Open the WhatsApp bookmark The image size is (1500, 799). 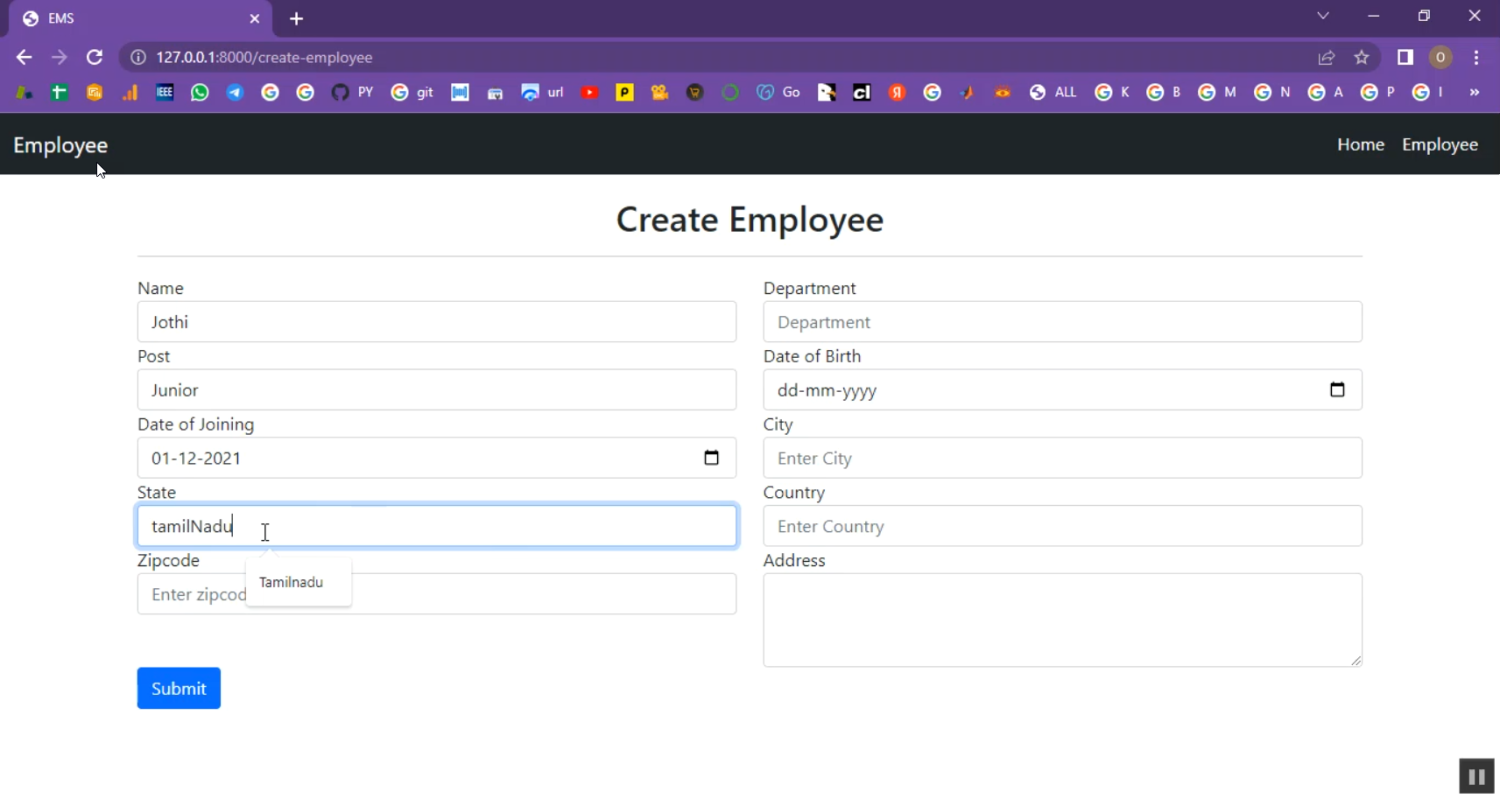point(200,93)
